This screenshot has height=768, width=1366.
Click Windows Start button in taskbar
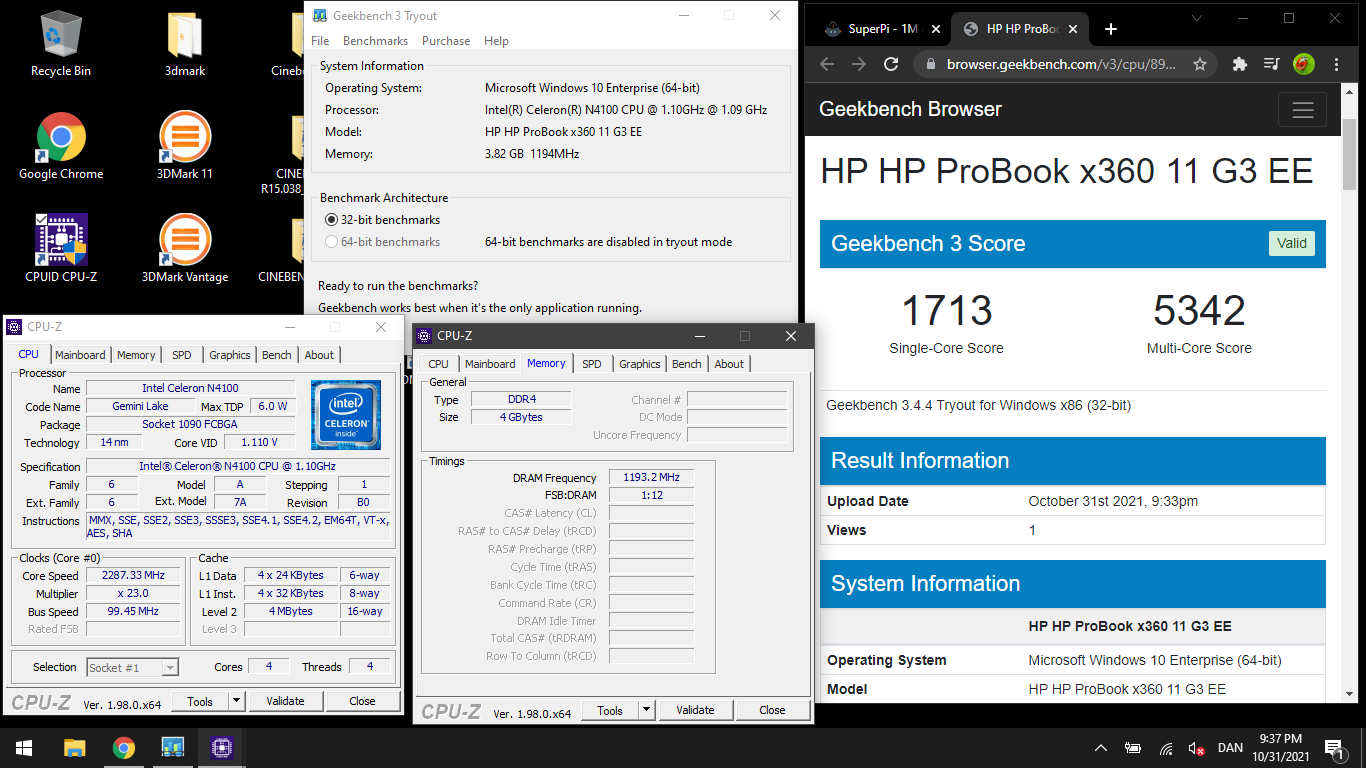pos(24,748)
